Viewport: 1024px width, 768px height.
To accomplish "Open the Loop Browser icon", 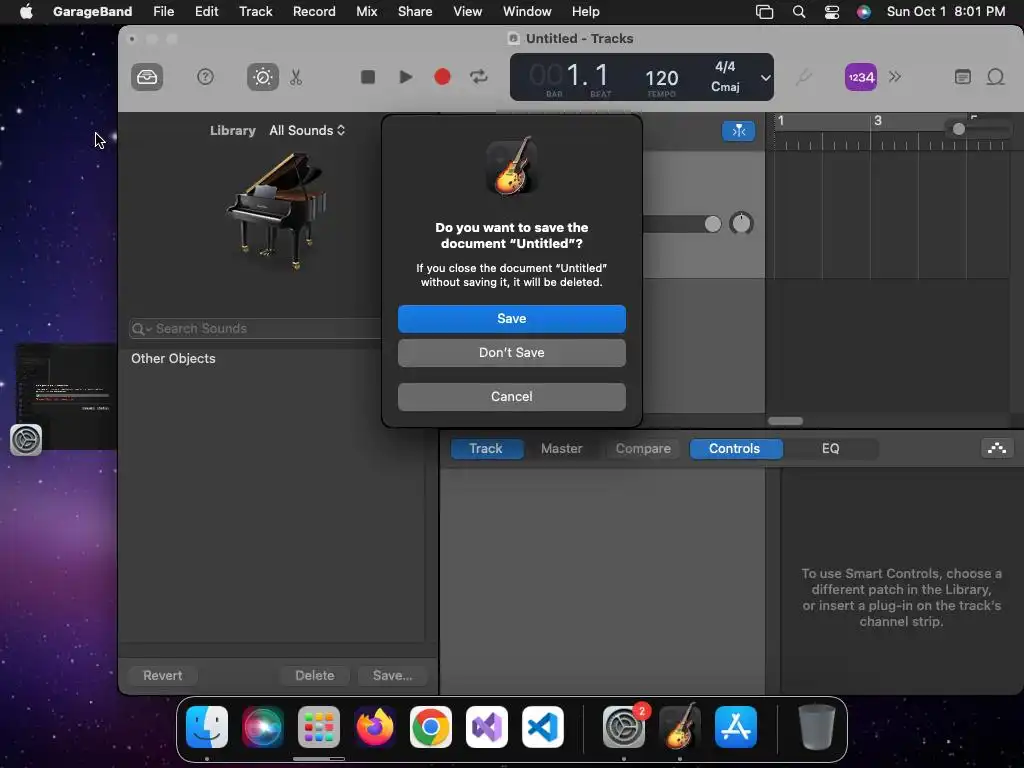I will 995,77.
